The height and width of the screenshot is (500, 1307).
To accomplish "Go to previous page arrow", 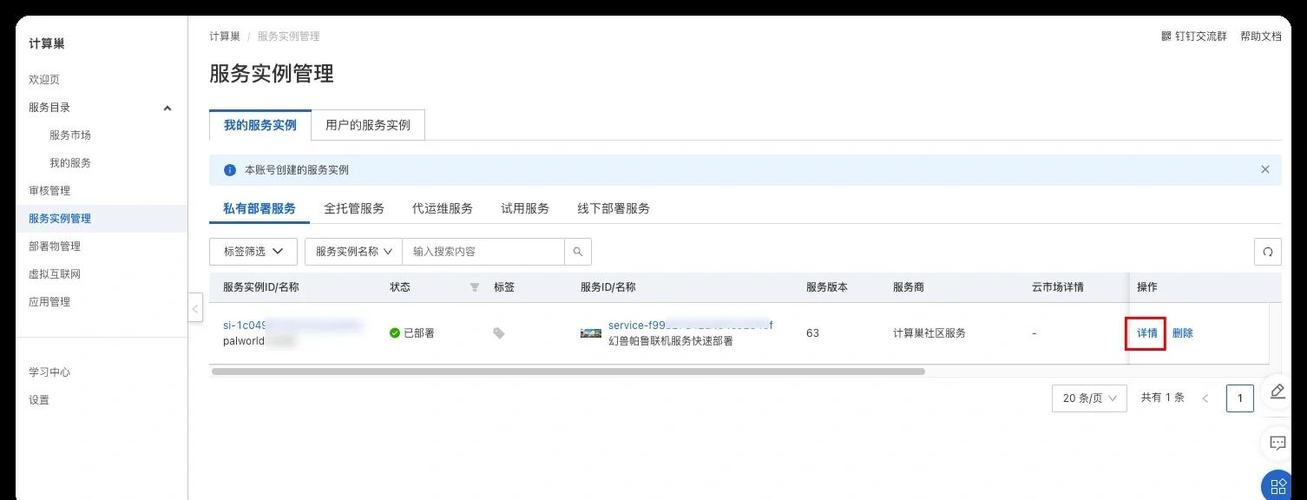I will (x=1205, y=398).
